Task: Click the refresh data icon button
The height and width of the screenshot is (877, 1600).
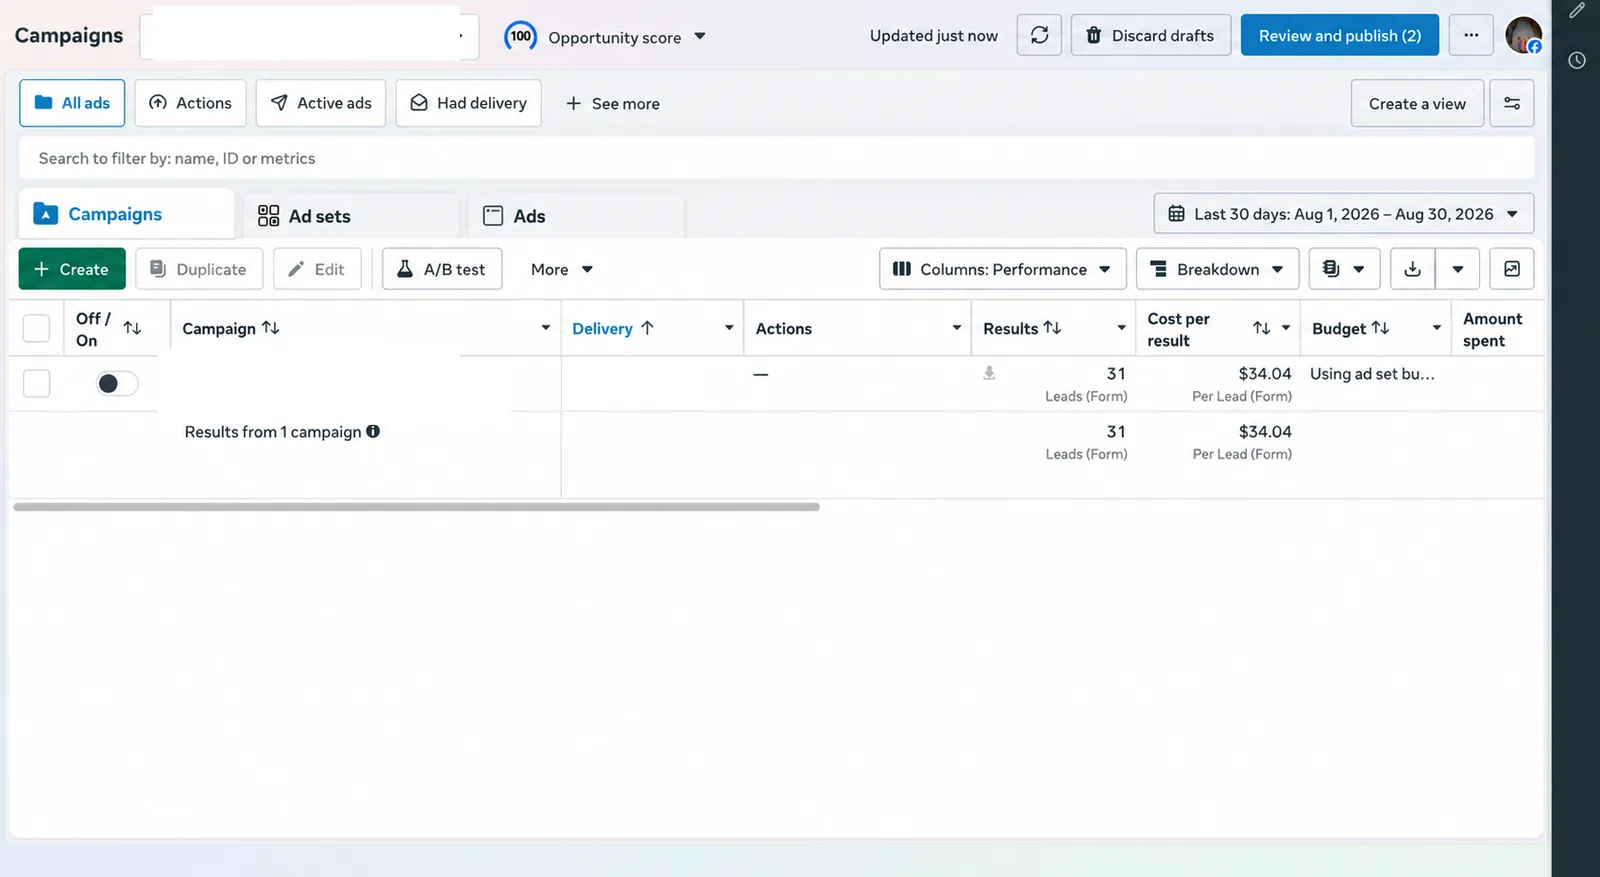Action: [x=1039, y=35]
